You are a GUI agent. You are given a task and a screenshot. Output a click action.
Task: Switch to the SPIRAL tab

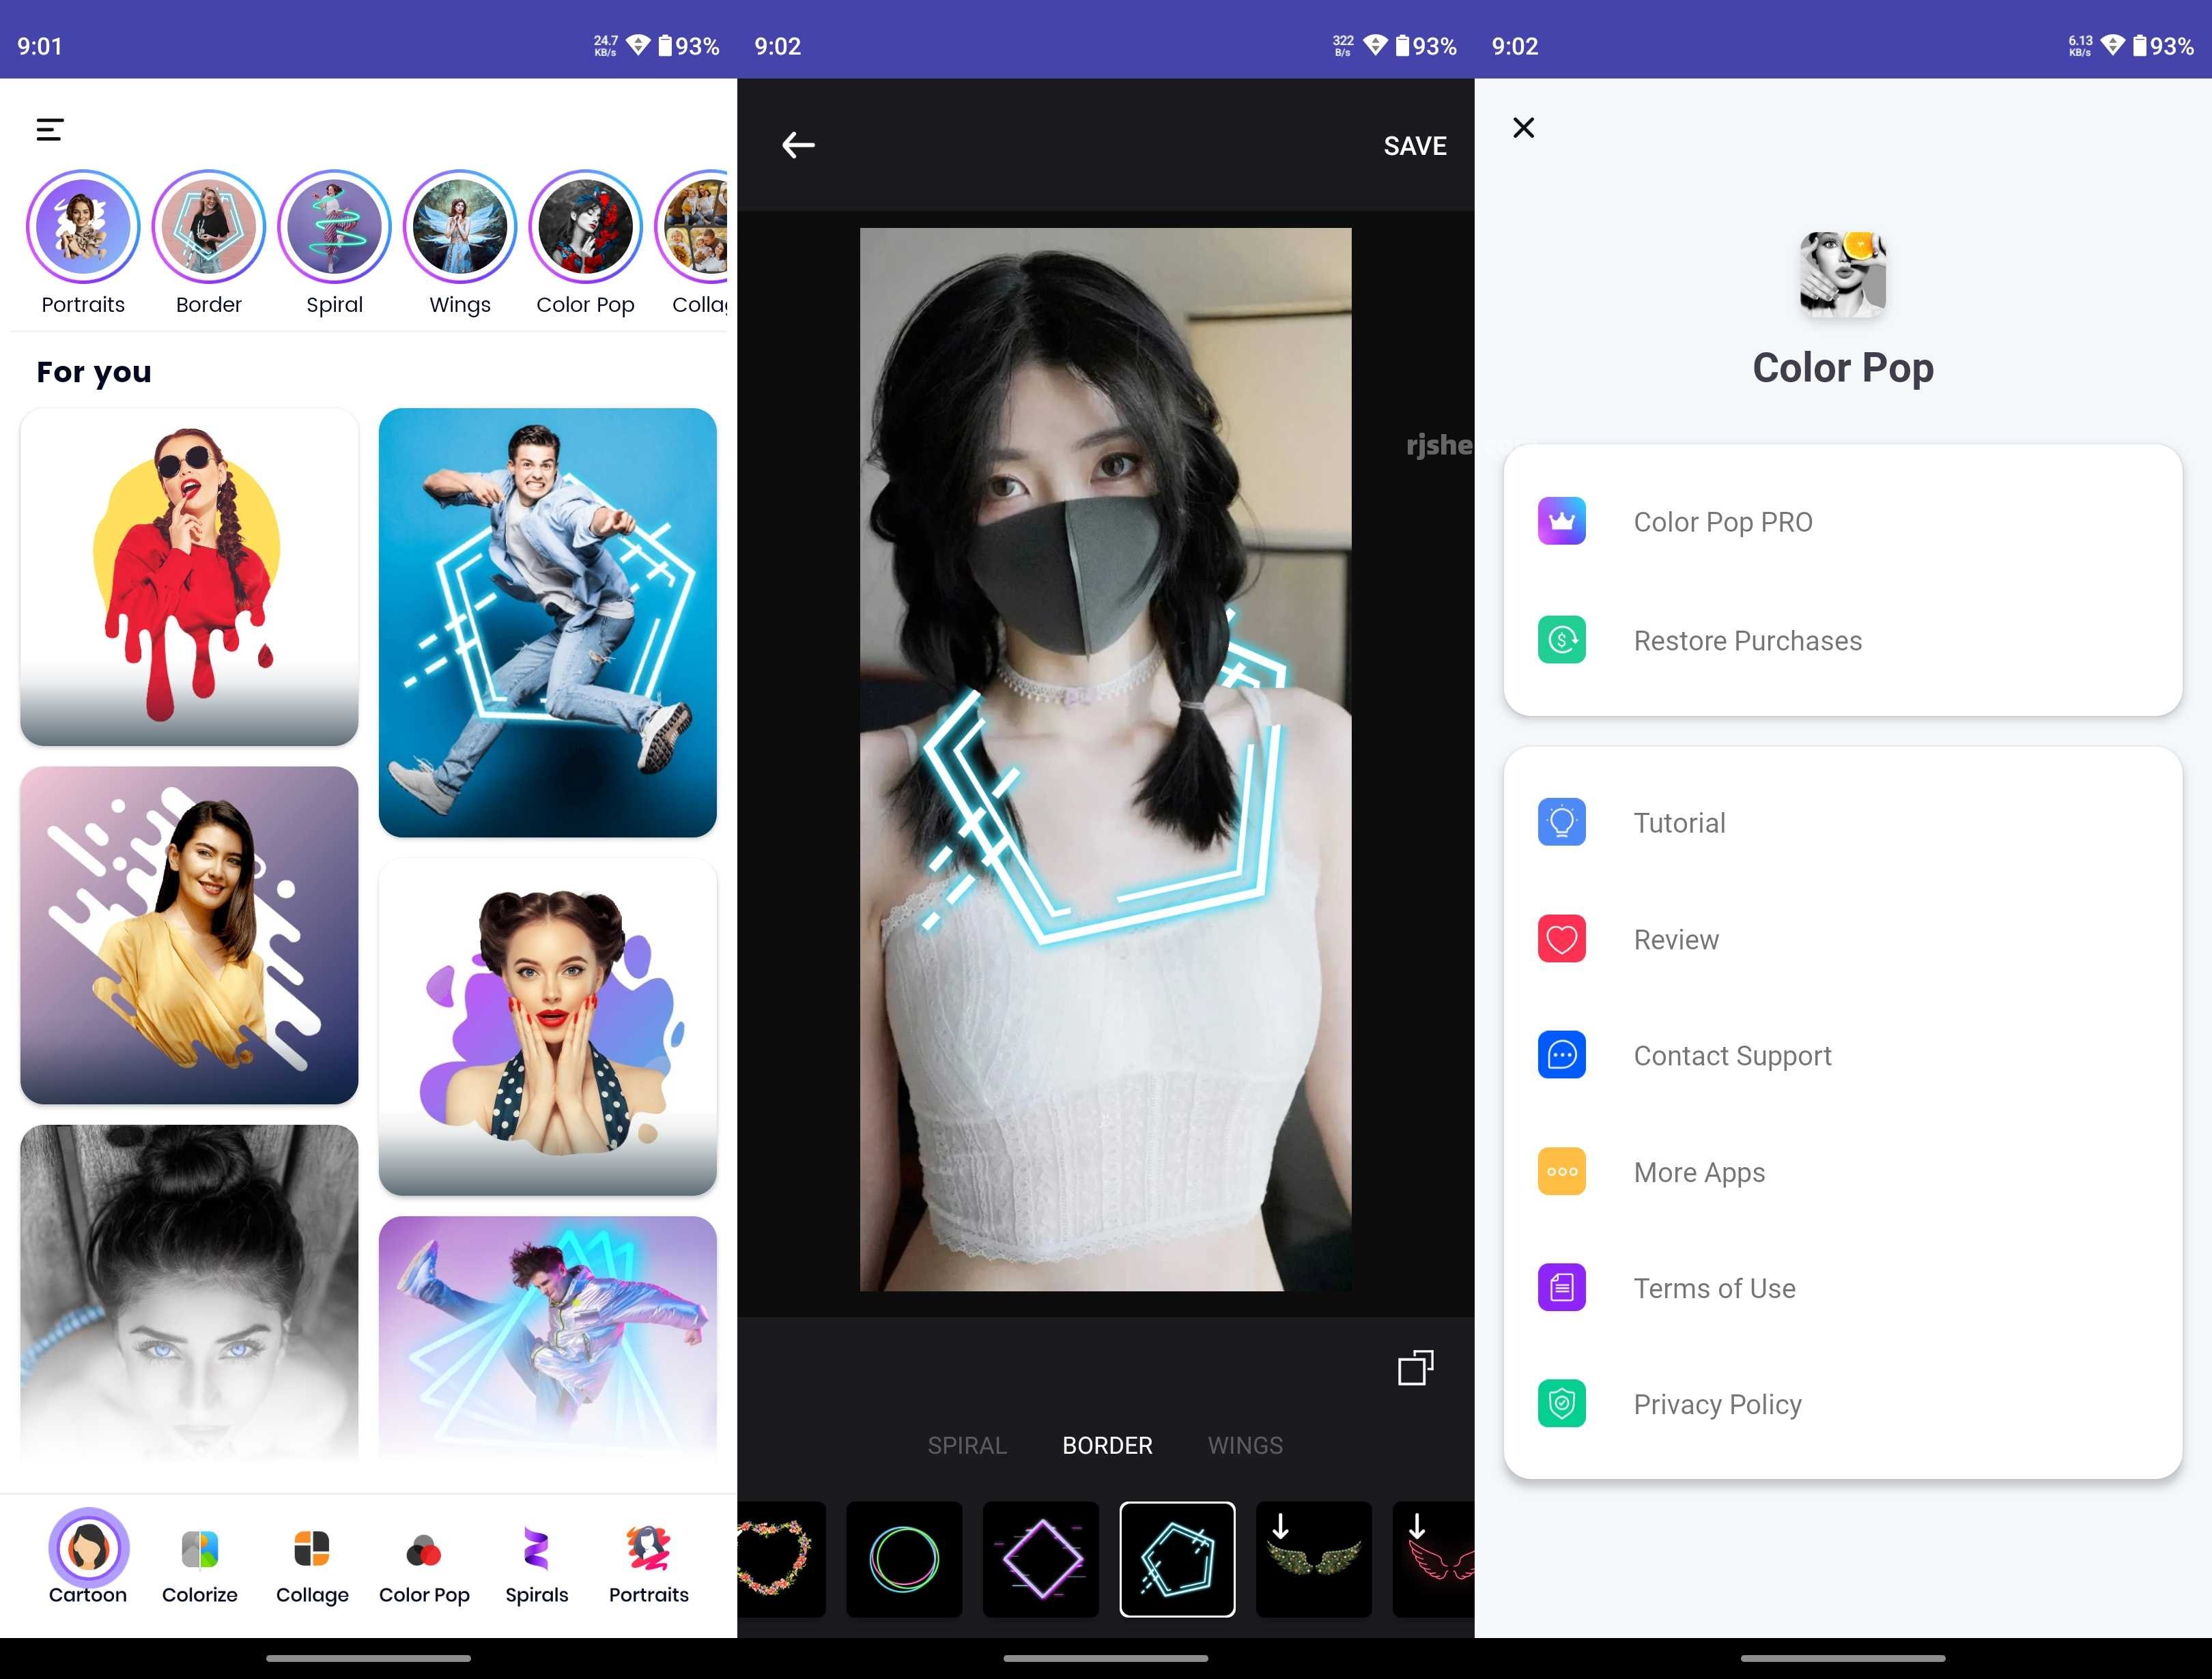[x=966, y=1445]
